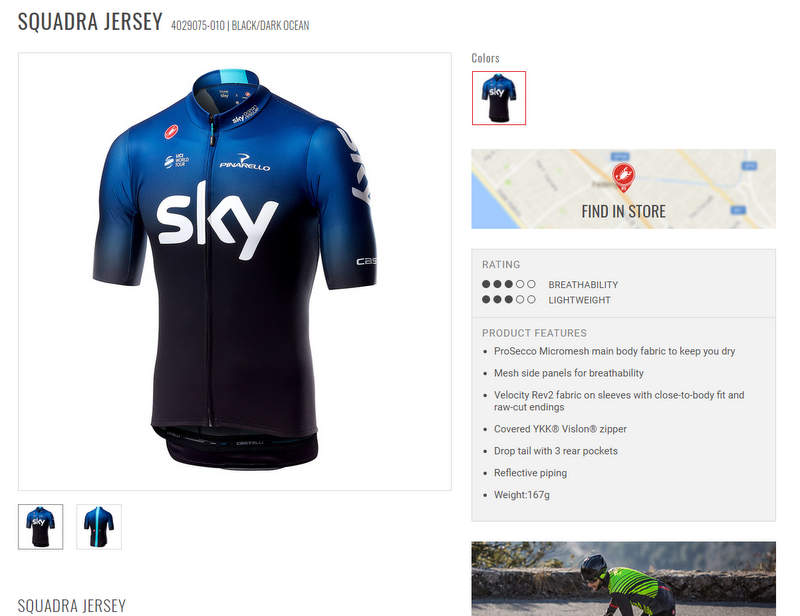Click the World Tour emblem on jersey chest
This screenshot has width=800, height=616.
175,160
